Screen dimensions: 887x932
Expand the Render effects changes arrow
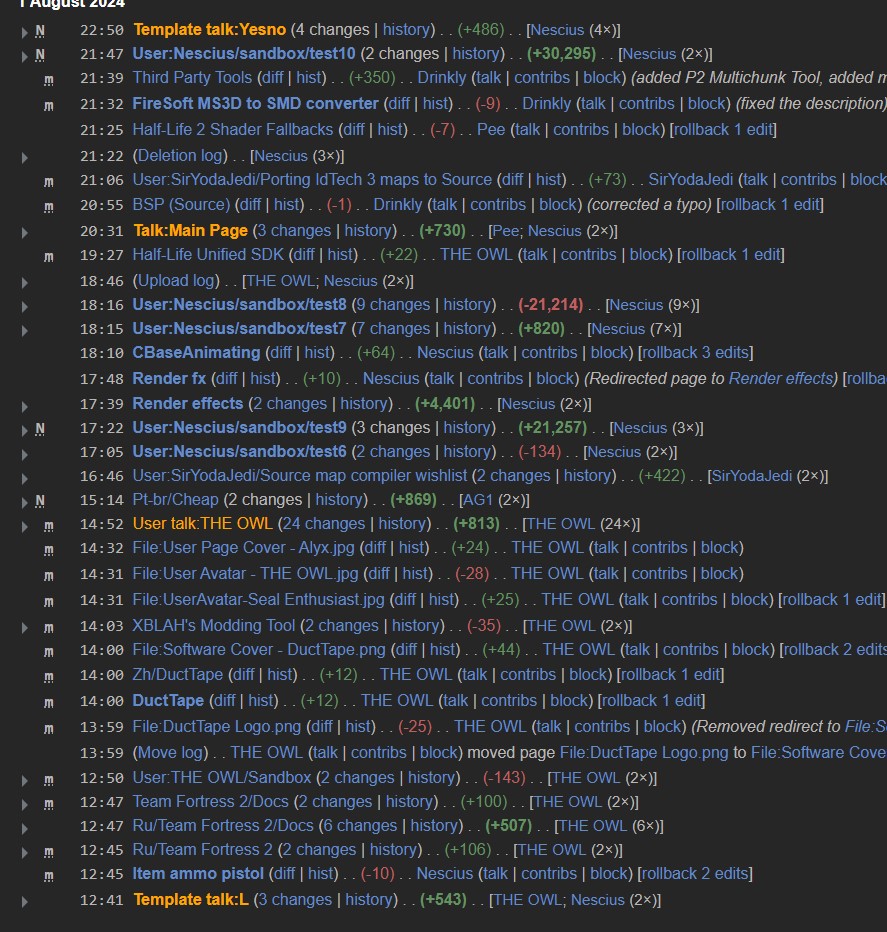click(x=24, y=407)
